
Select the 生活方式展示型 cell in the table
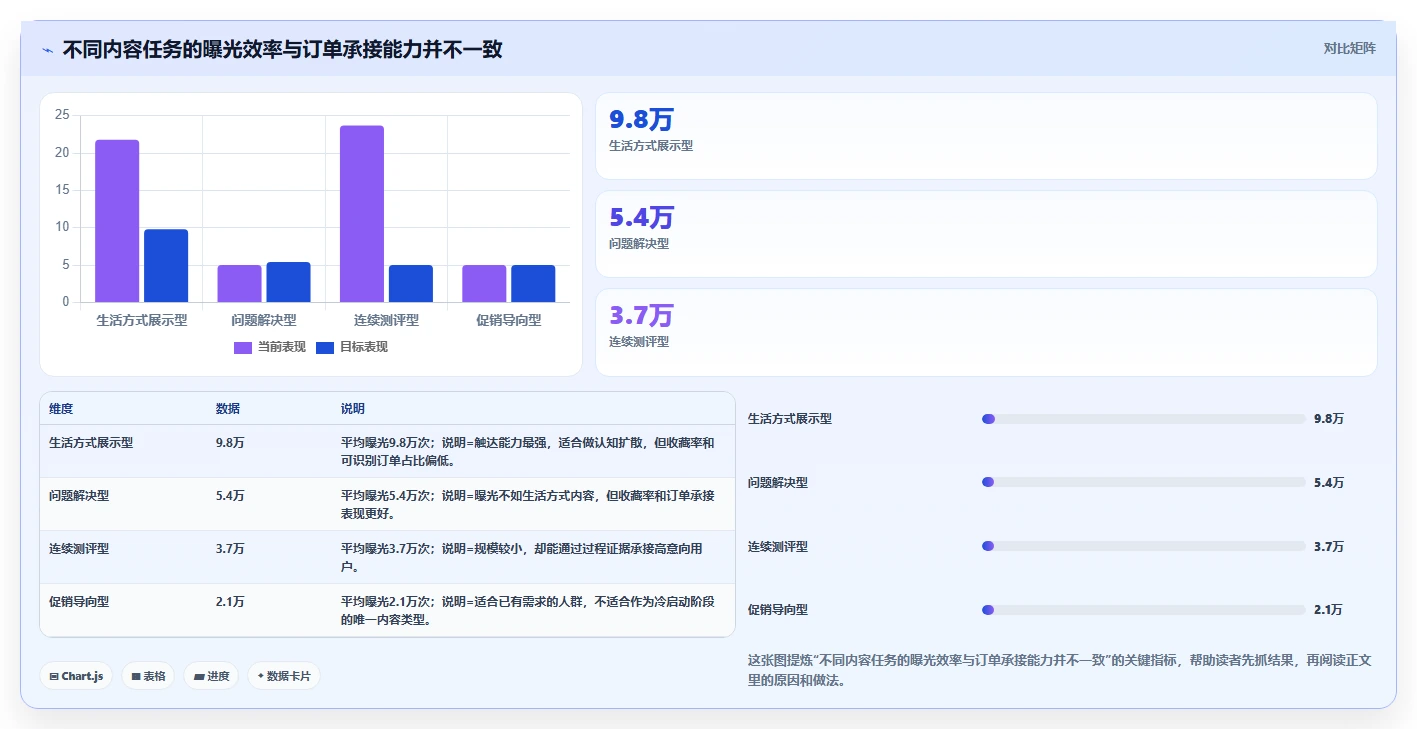click(91, 442)
